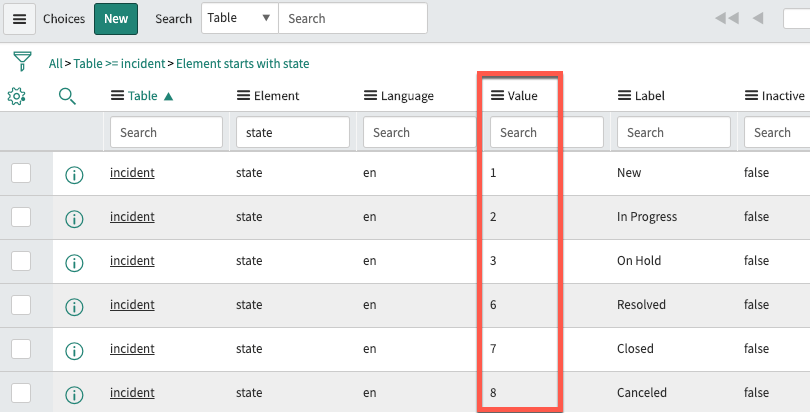Screen dimensions: 810x413
Task: Click the Choices list title
Action: click(x=64, y=19)
